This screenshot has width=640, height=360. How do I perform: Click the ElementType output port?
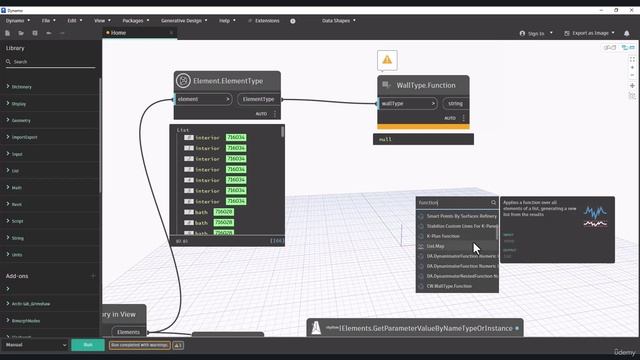[259, 99]
